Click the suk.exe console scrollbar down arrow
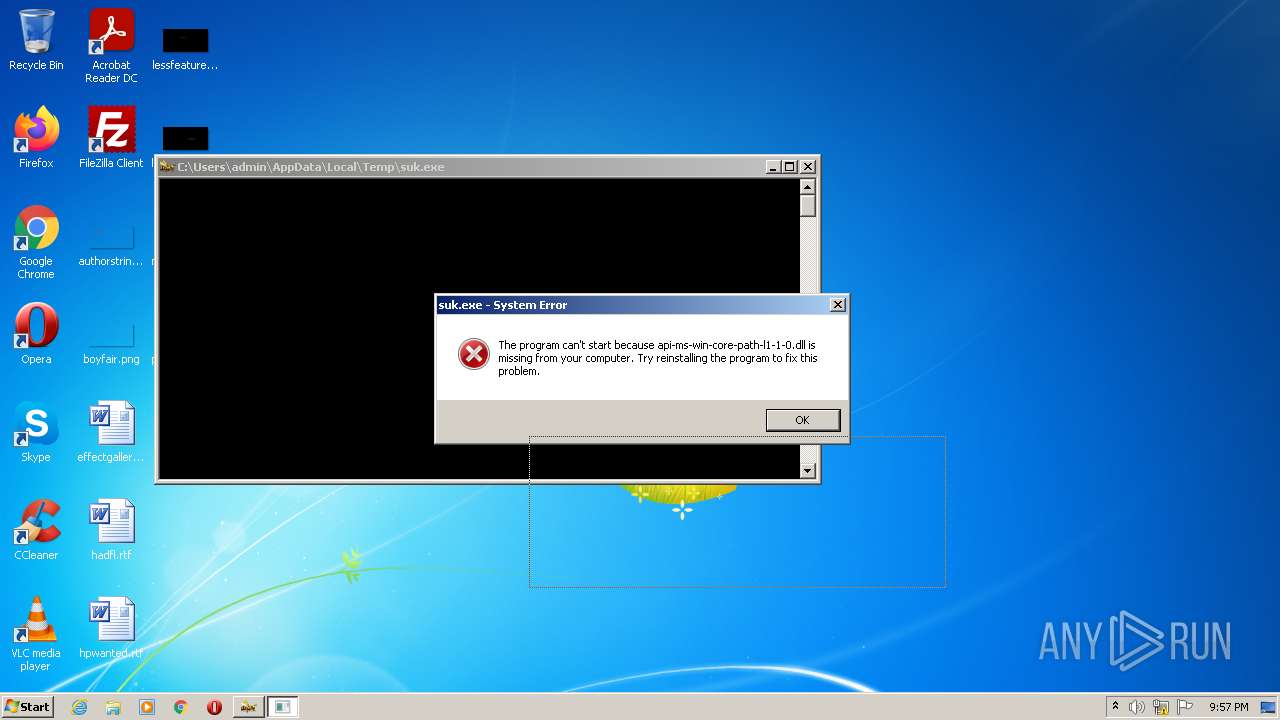The width and height of the screenshot is (1280, 720). point(808,471)
